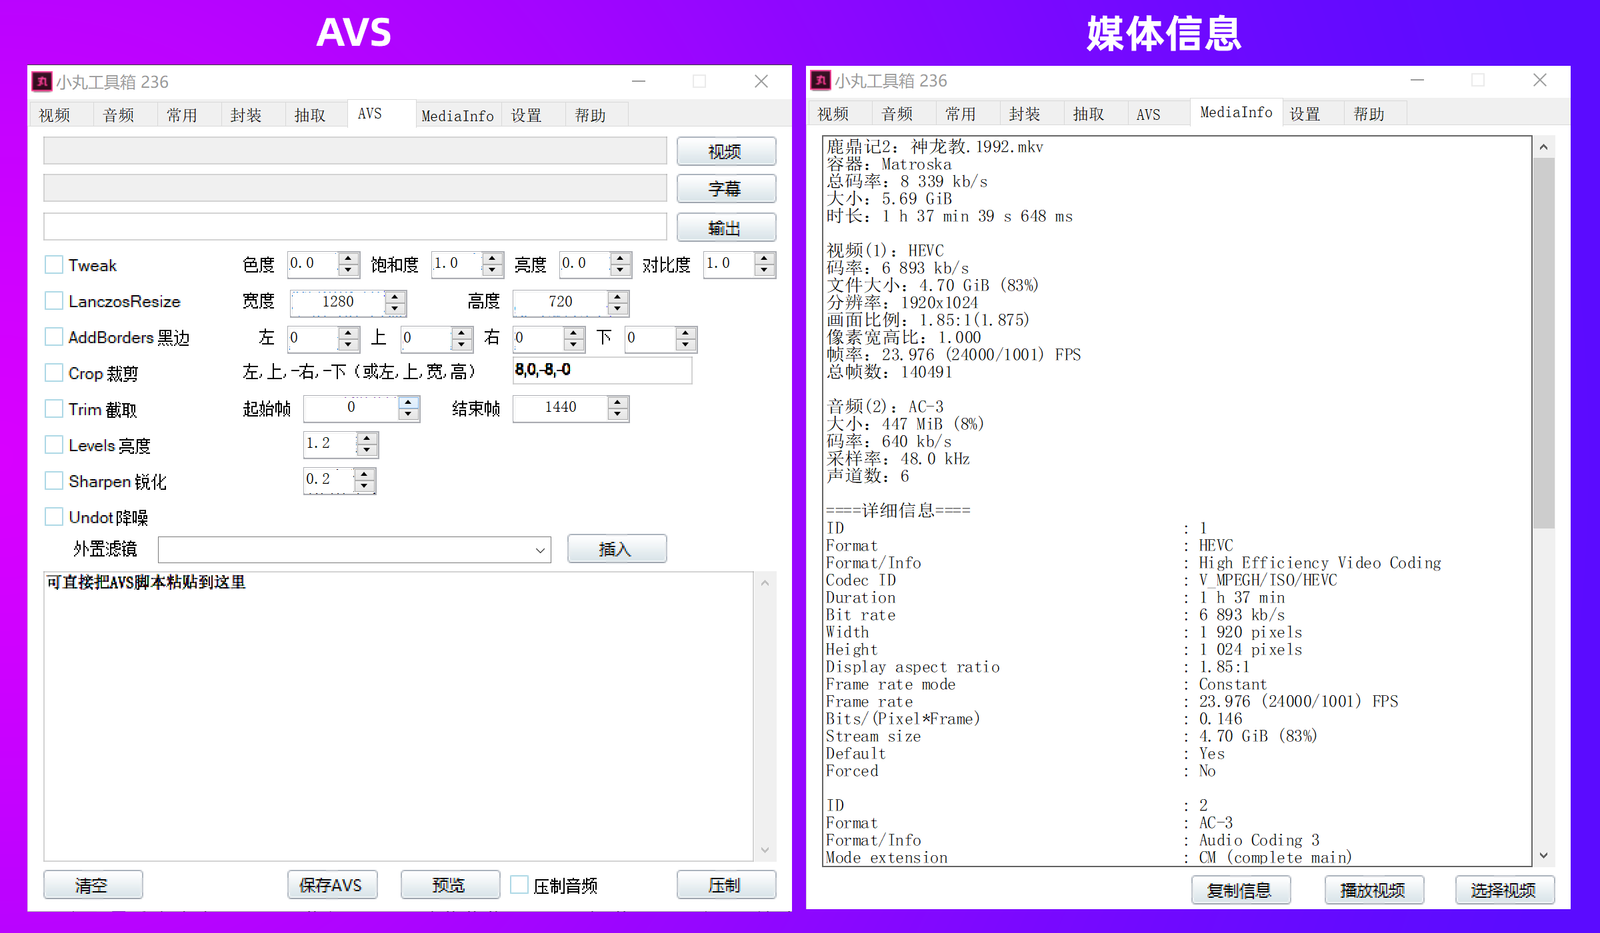Open the MediaInfo tab in left window
This screenshot has width=1600, height=933.
pos(457,114)
